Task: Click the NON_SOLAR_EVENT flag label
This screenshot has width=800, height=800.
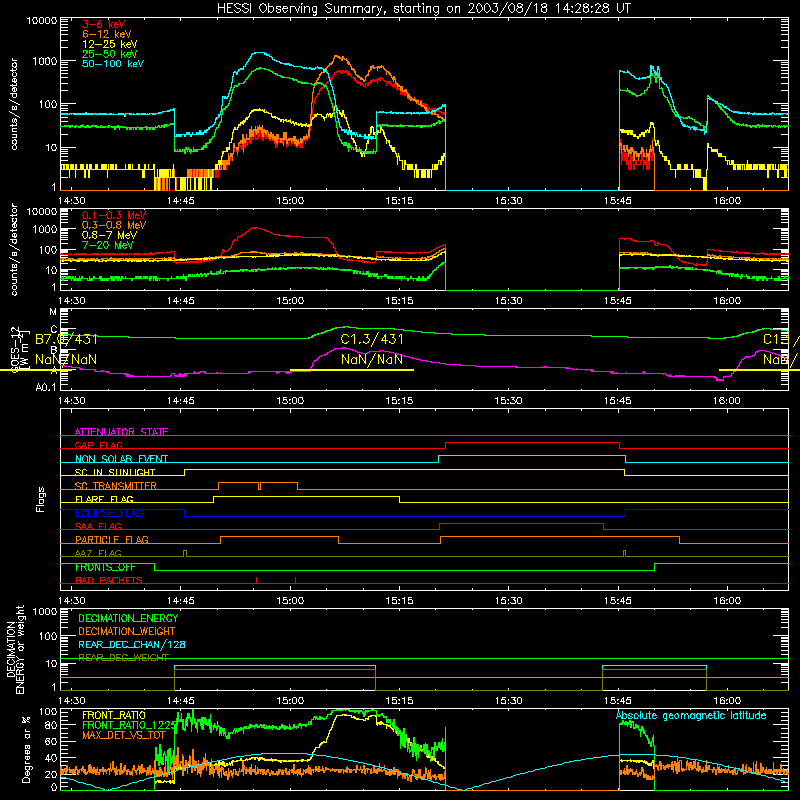Action: coord(121,459)
